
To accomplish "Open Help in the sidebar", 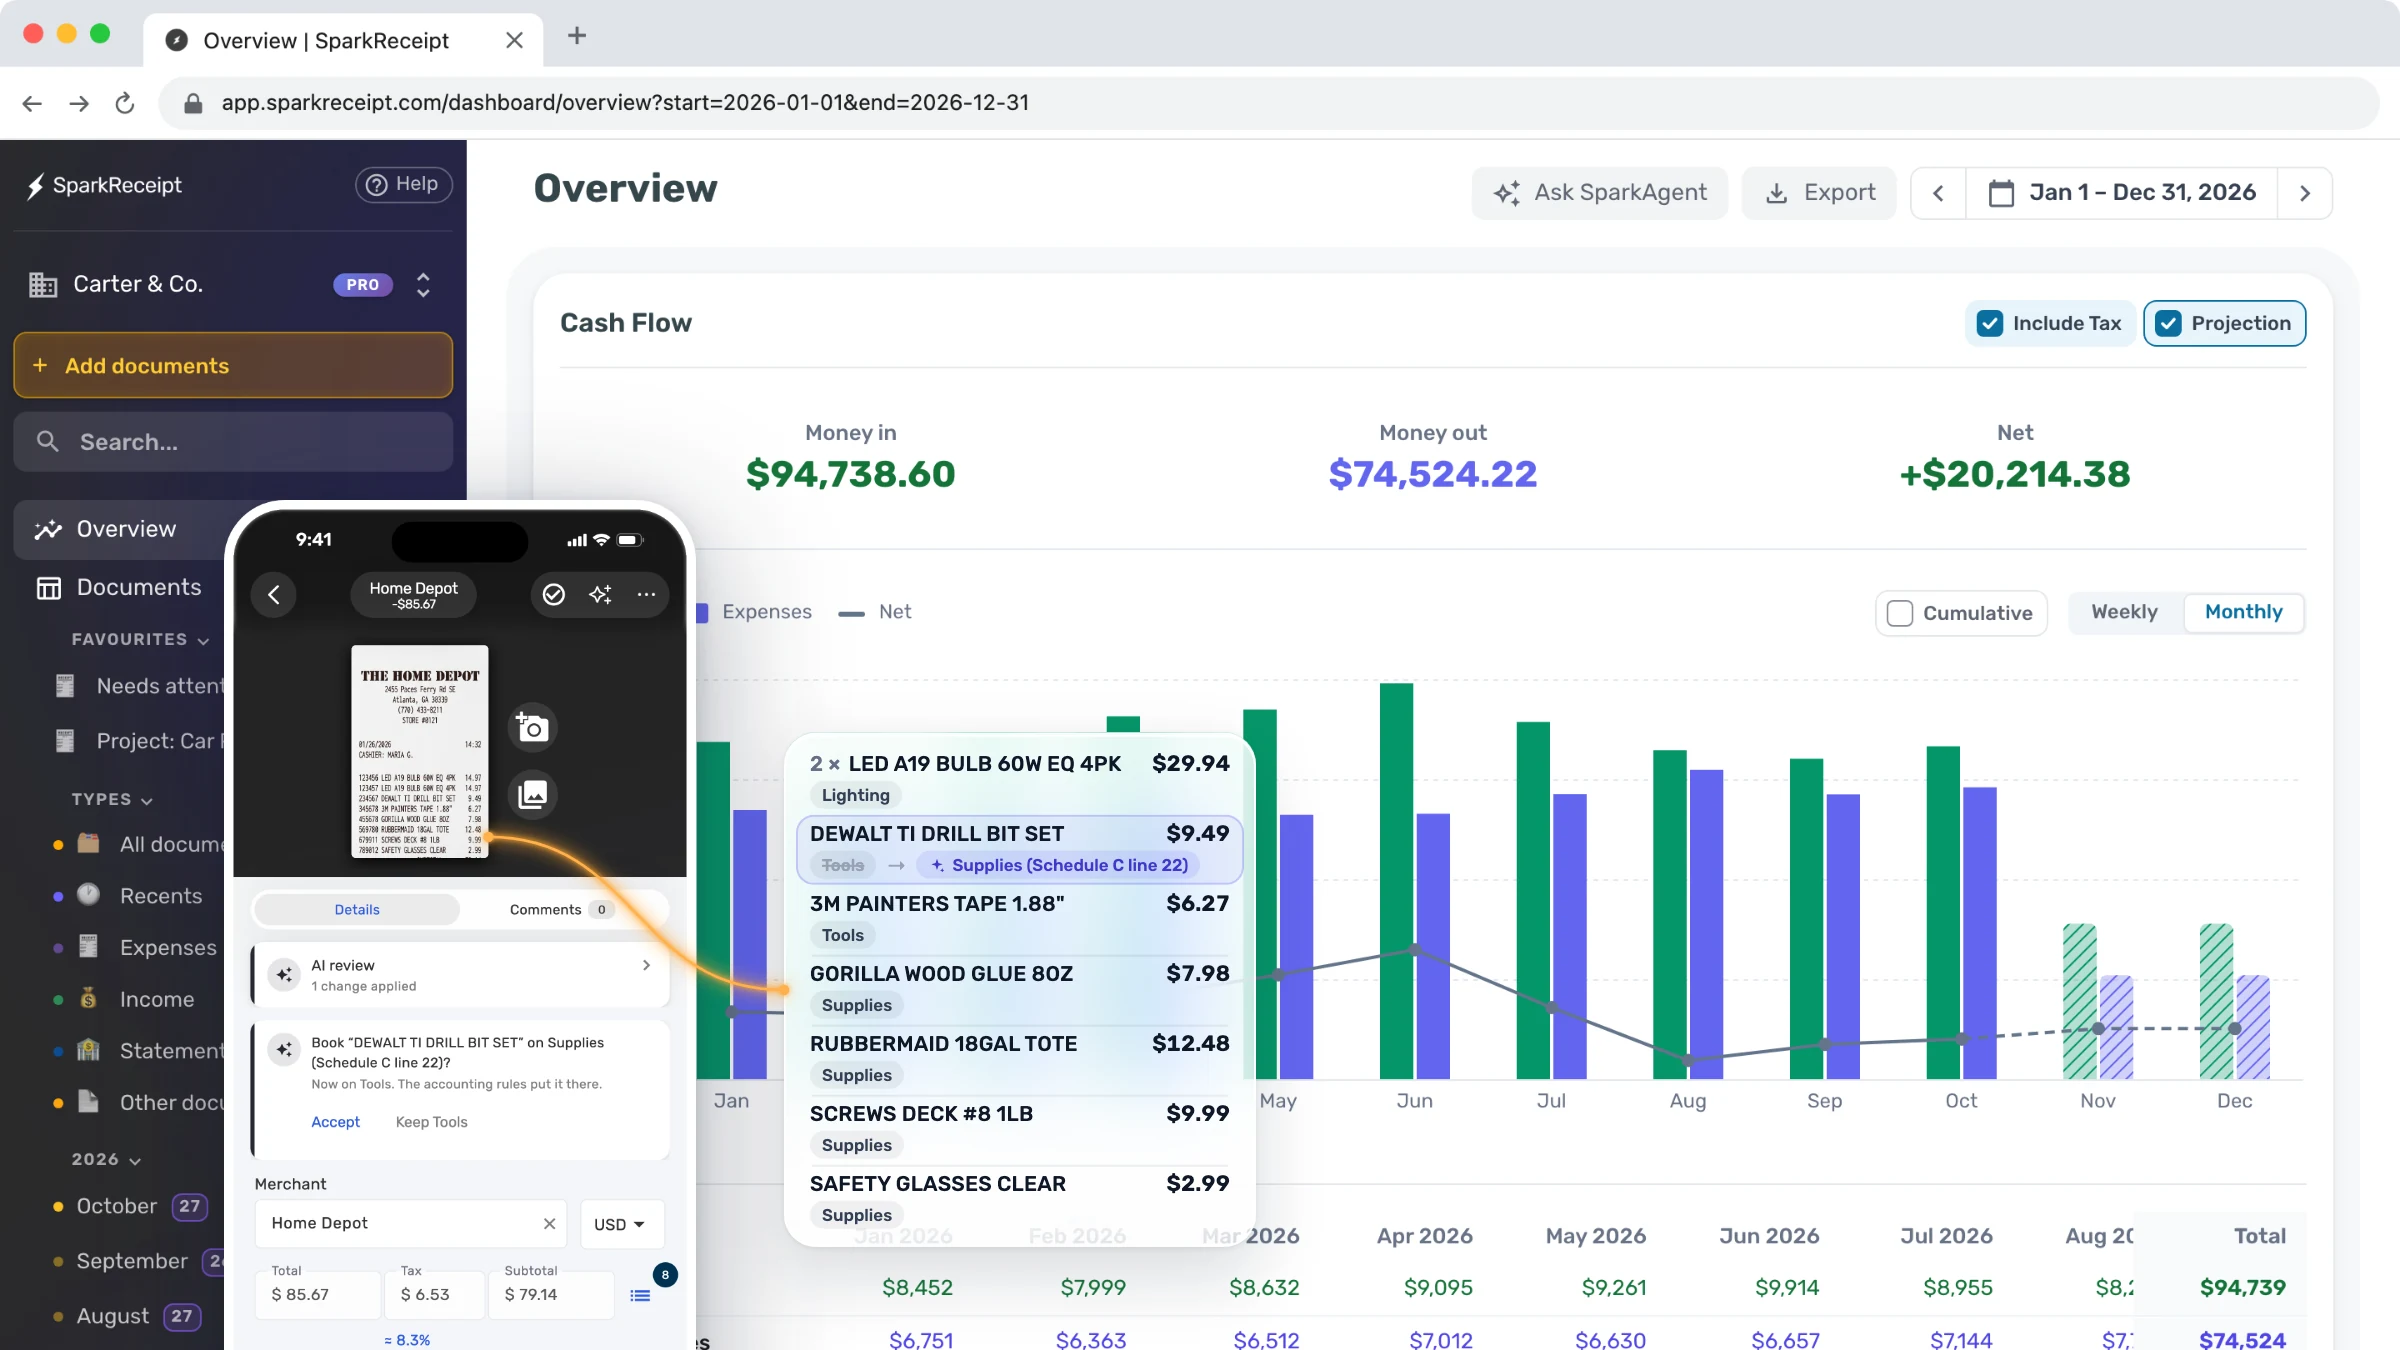I will [403, 184].
